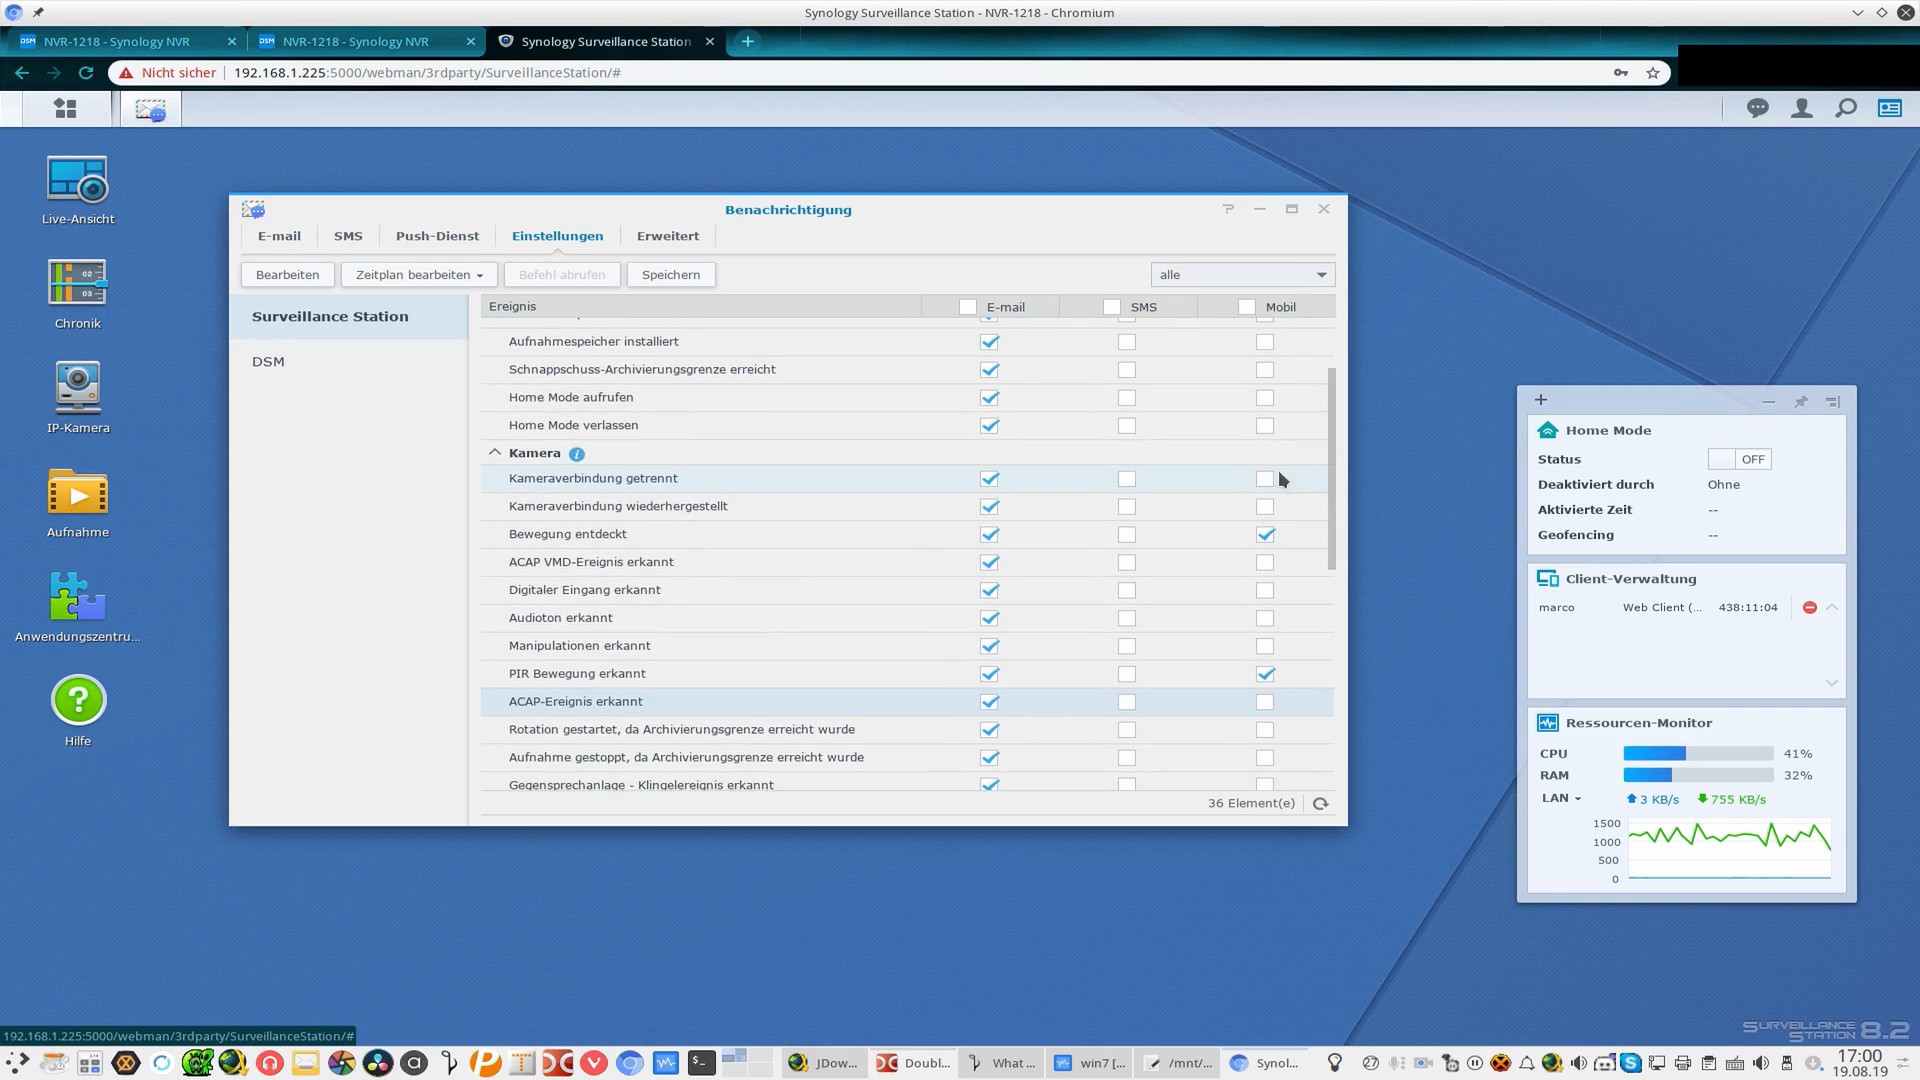Open the Live-Ansicht desktop icon
The image size is (1920, 1080).
point(77,181)
